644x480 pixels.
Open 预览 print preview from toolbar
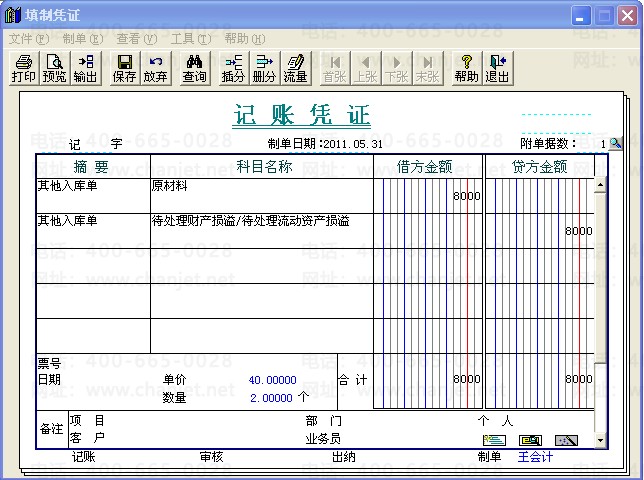pos(54,68)
